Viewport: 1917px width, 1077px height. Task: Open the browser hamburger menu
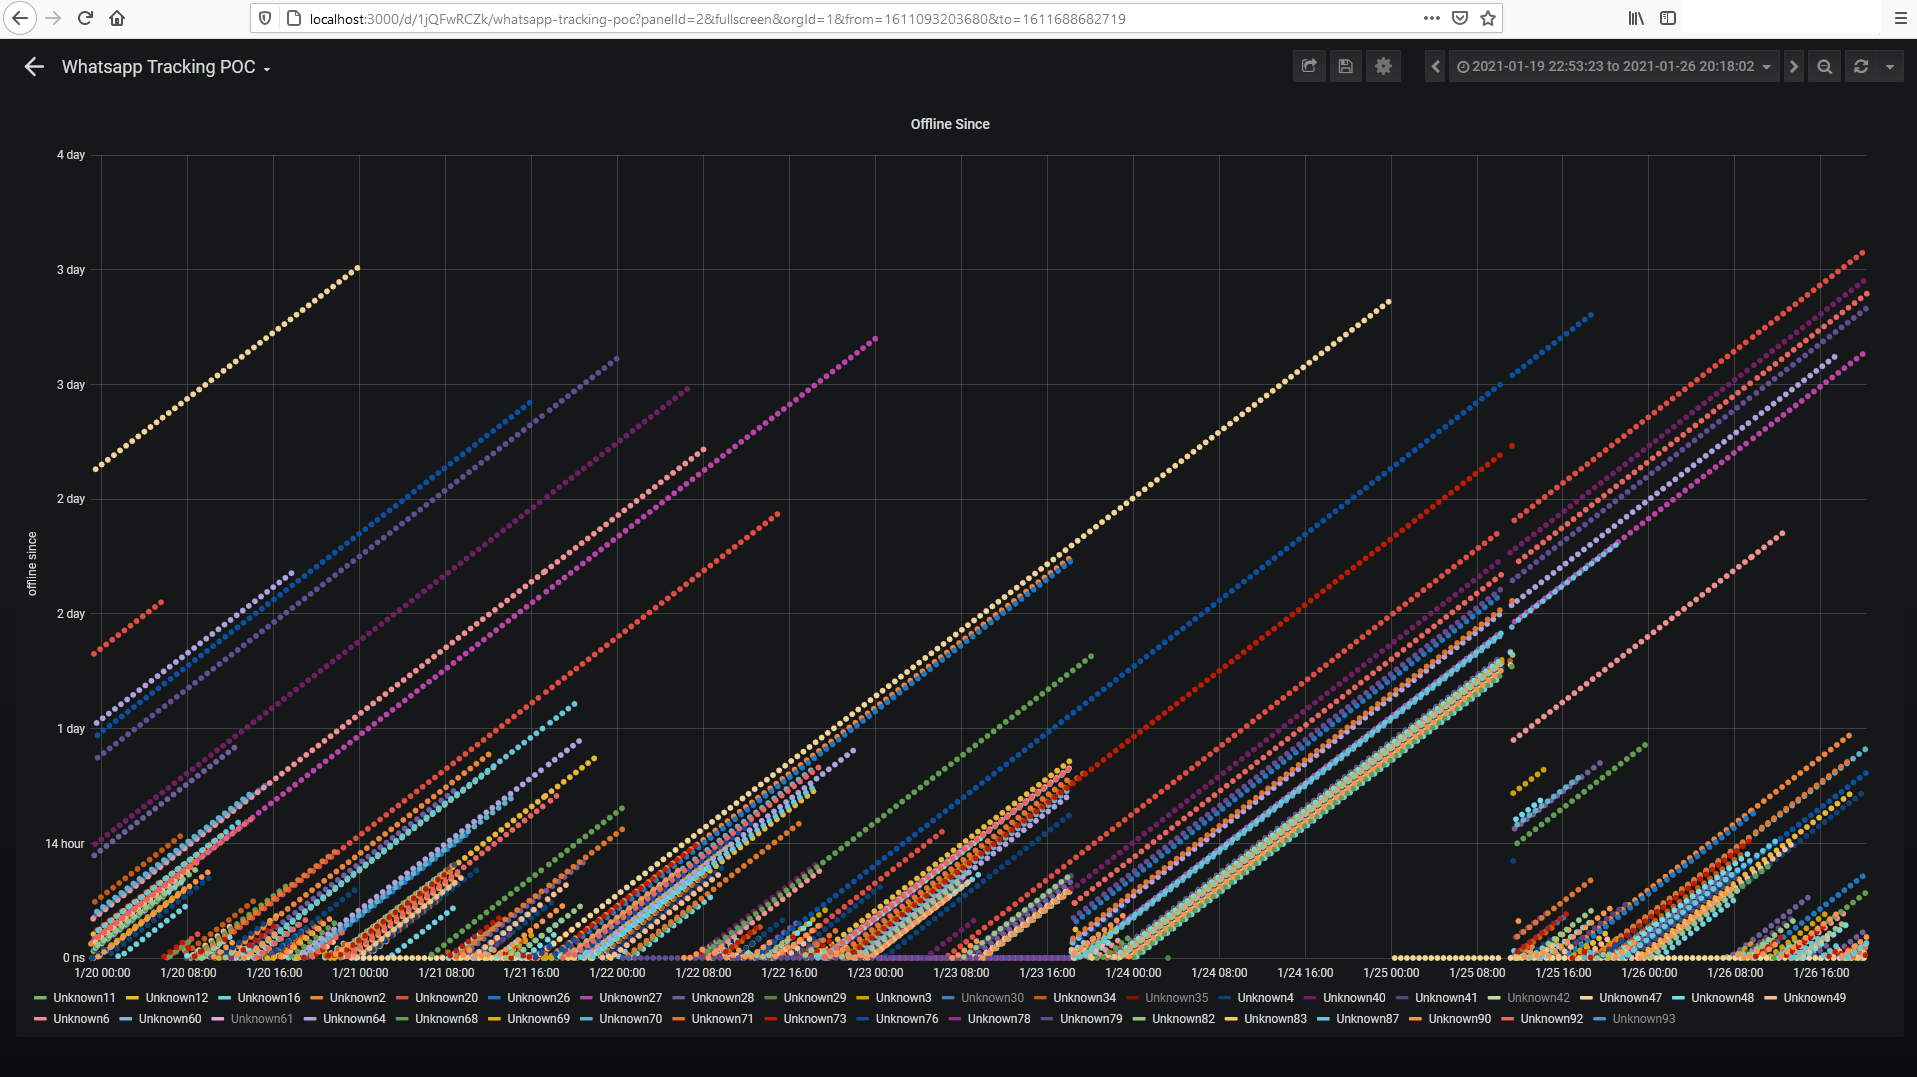[1900, 18]
